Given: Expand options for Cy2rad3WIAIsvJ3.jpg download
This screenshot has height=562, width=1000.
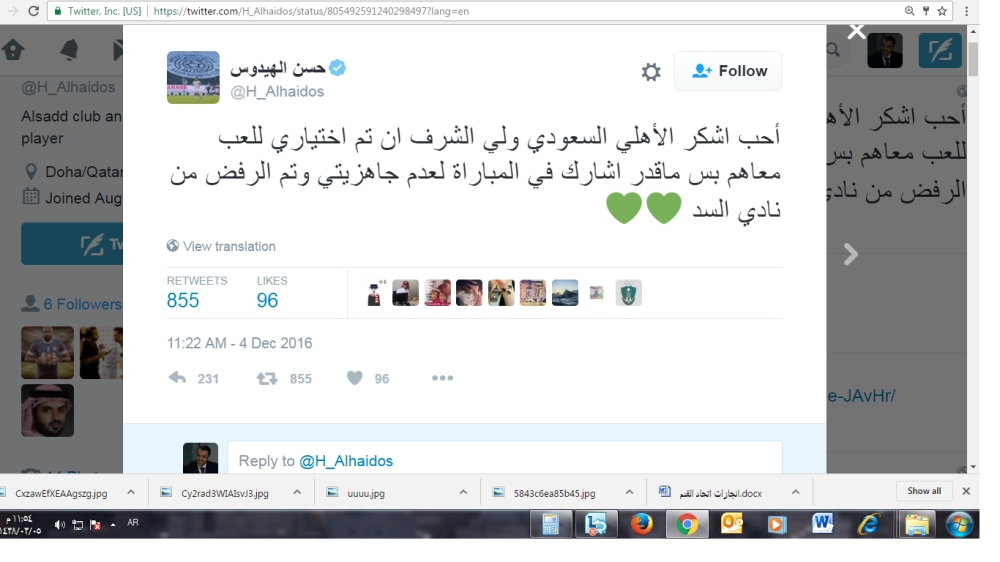Looking at the screenshot, I should coord(297,492).
